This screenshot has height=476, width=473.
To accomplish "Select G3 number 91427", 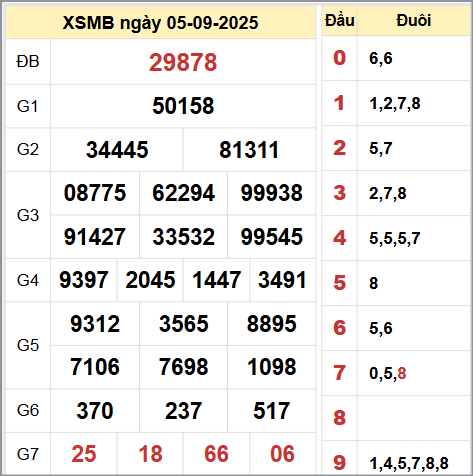I will (x=95, y=237).
